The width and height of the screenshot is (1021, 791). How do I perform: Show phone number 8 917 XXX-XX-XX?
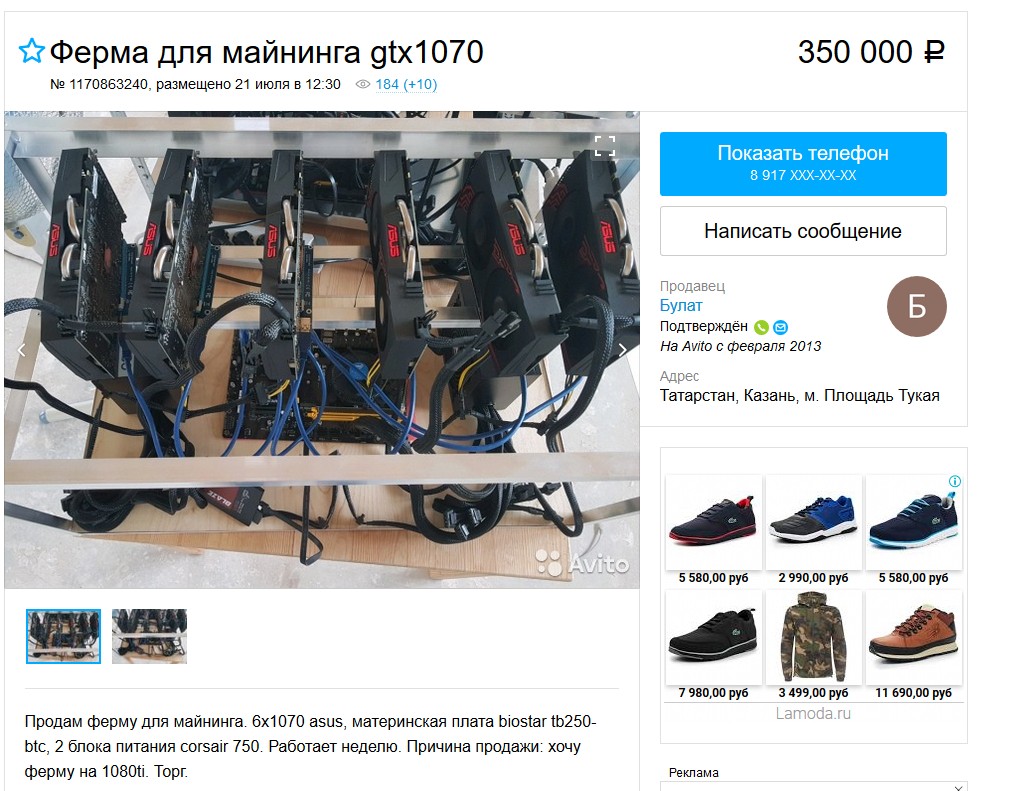coord(803,164)
